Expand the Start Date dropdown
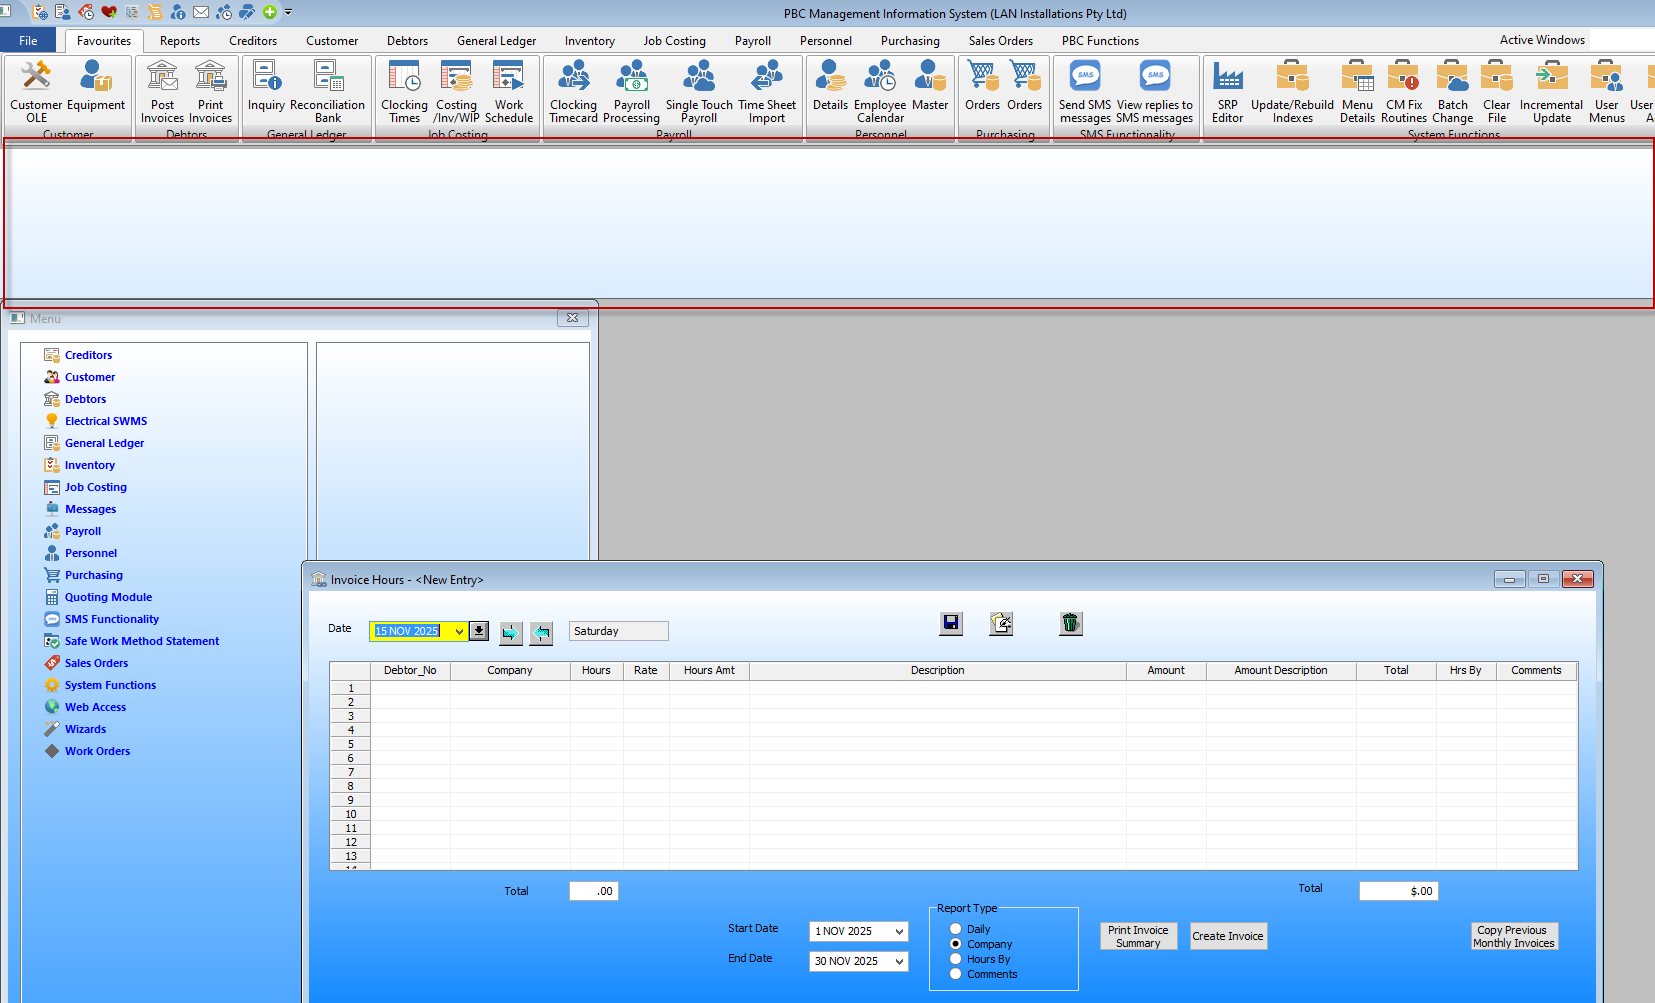 [899, 931]
